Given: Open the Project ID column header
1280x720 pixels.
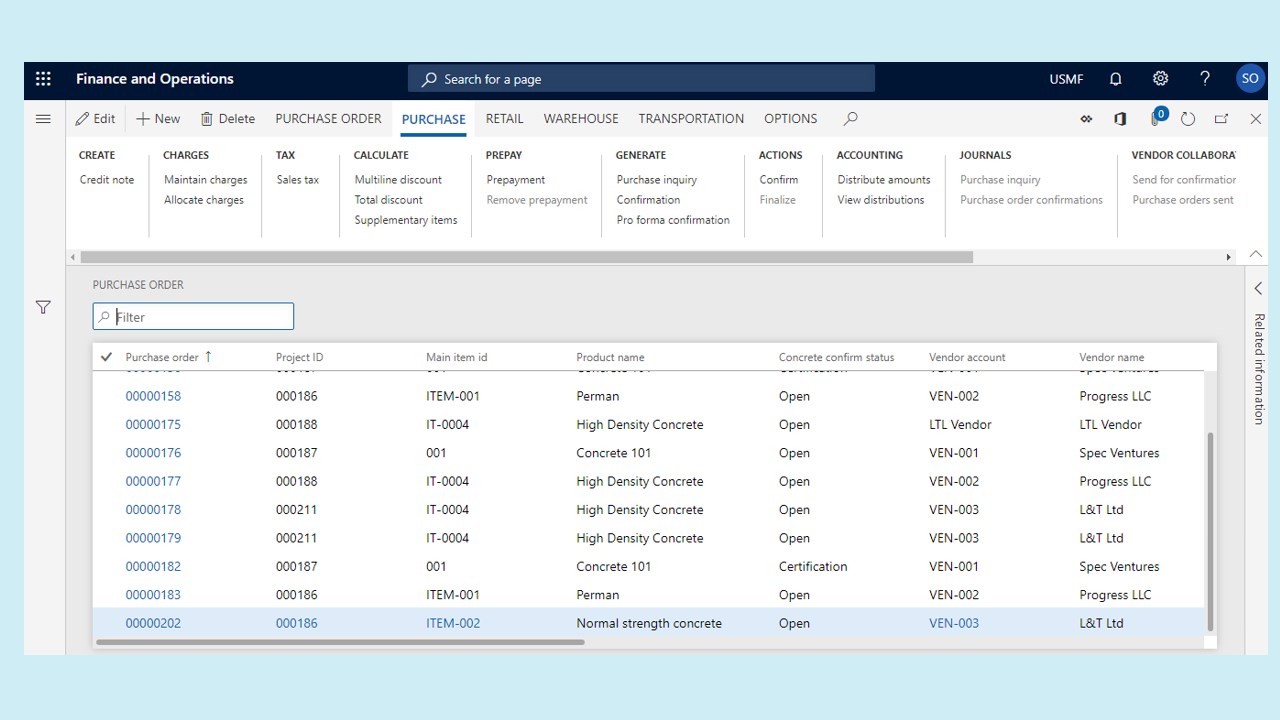Looking at the screenshot, I should (300, 357).
